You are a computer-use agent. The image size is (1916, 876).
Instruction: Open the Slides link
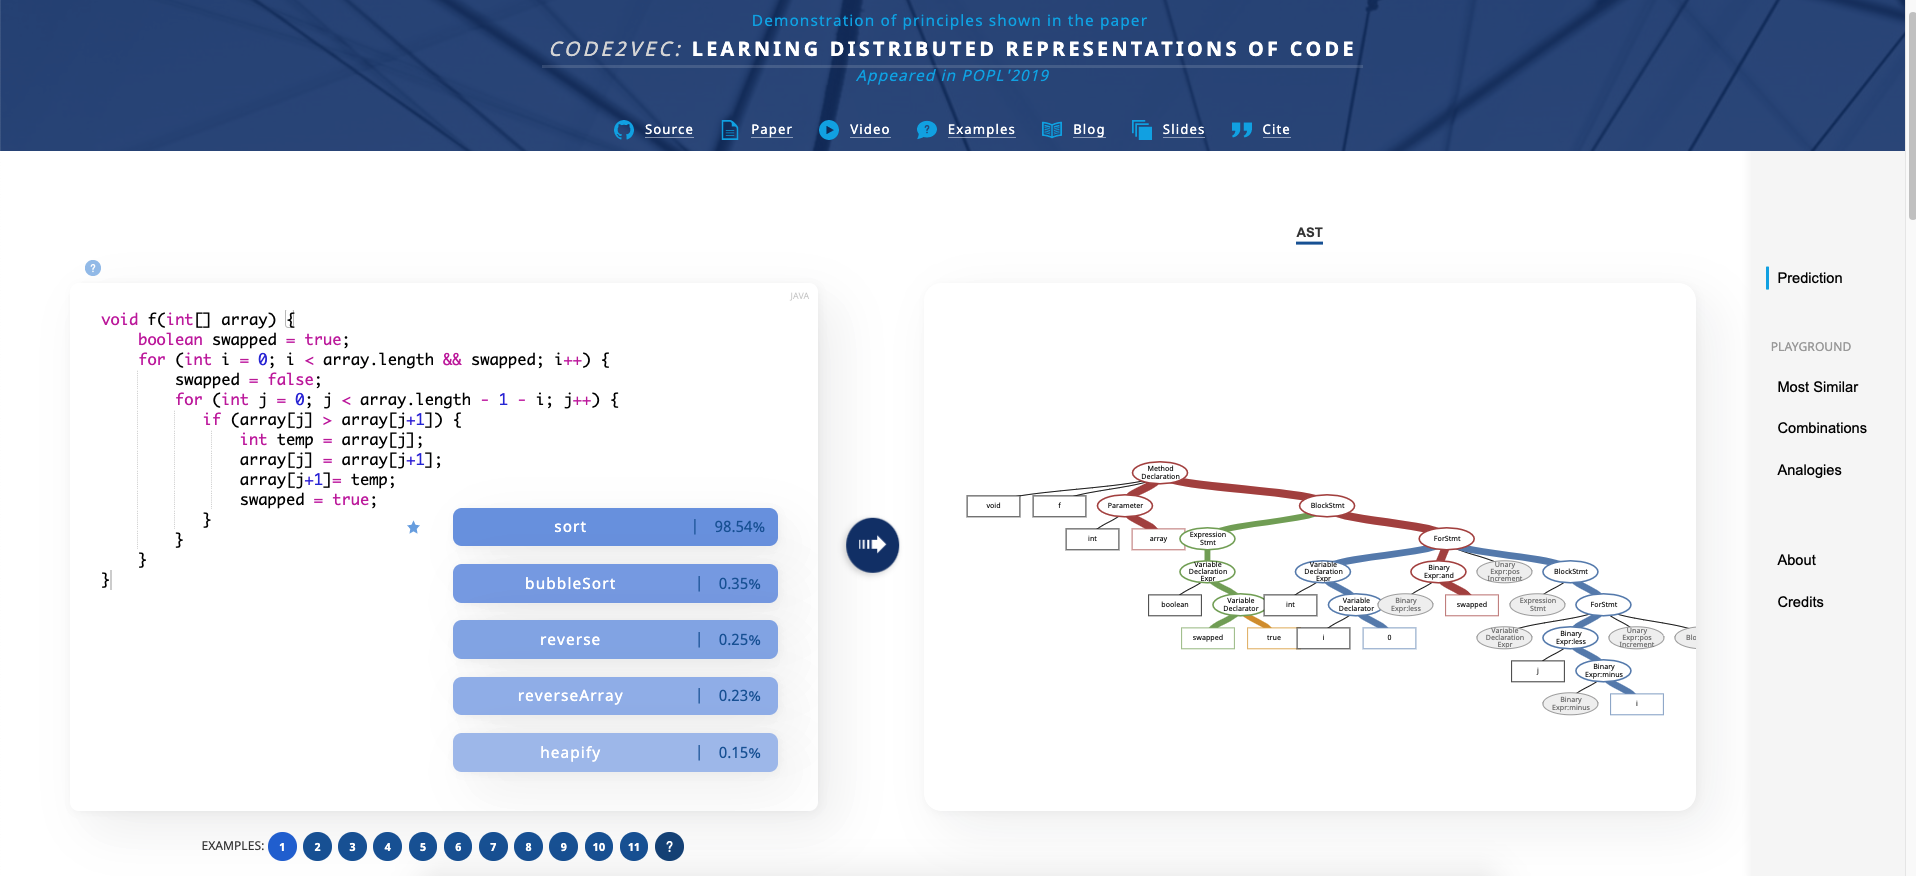1183,130
